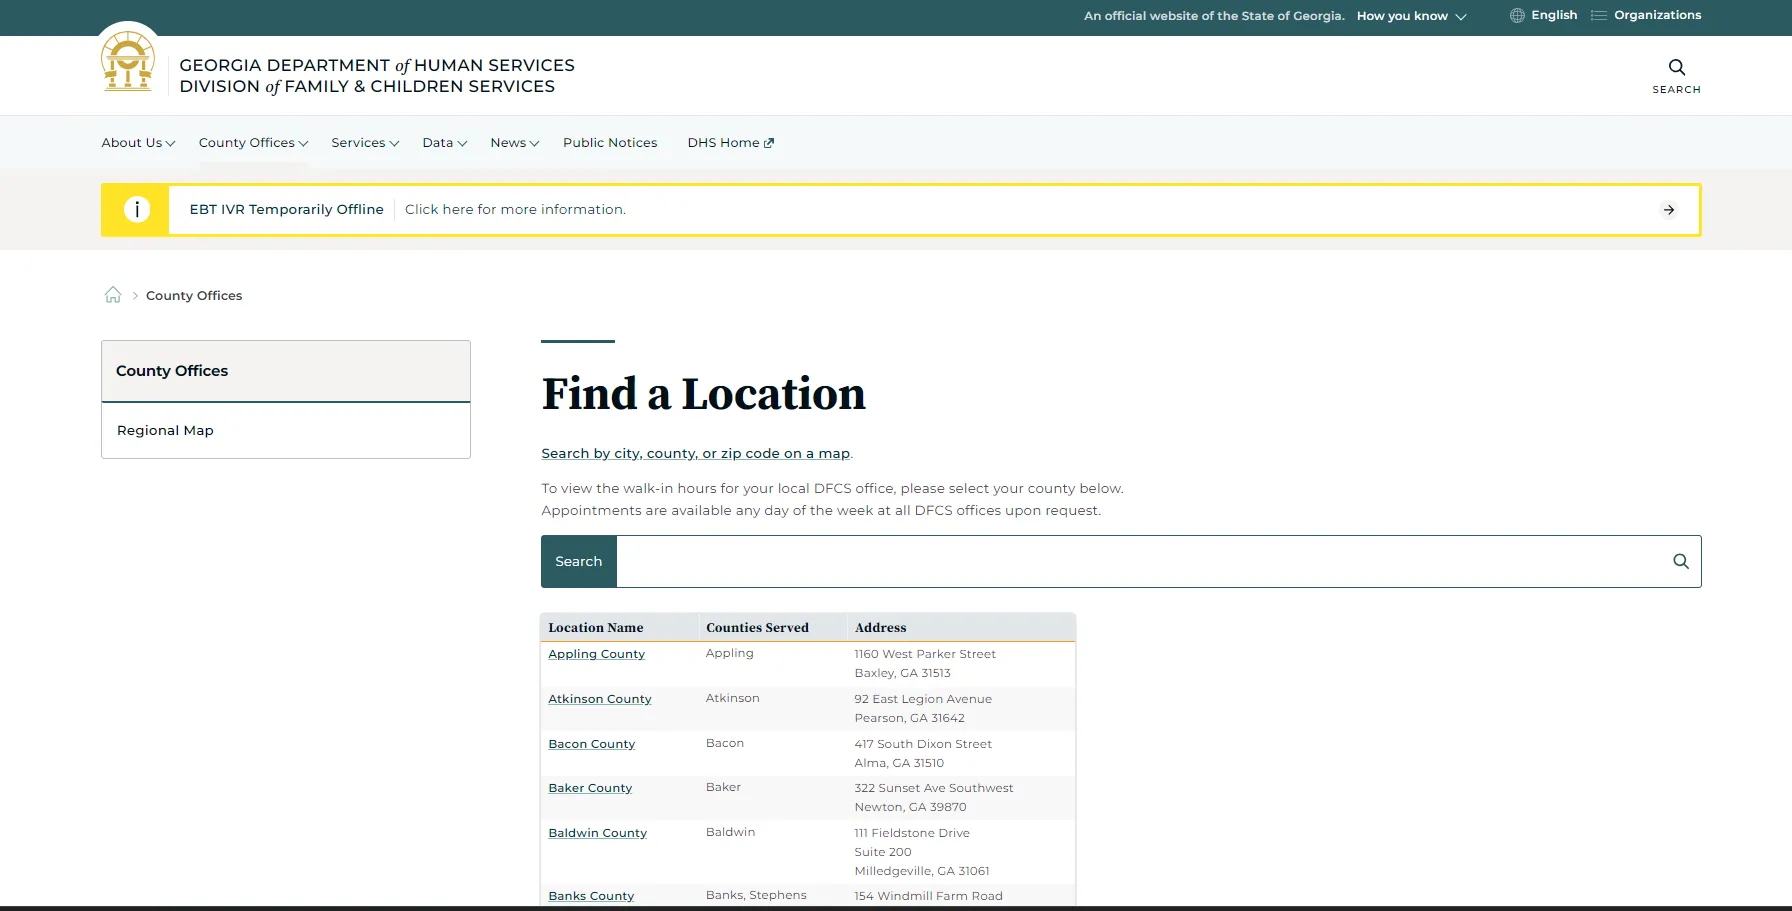Open the Organizations list

(1657, 15)
